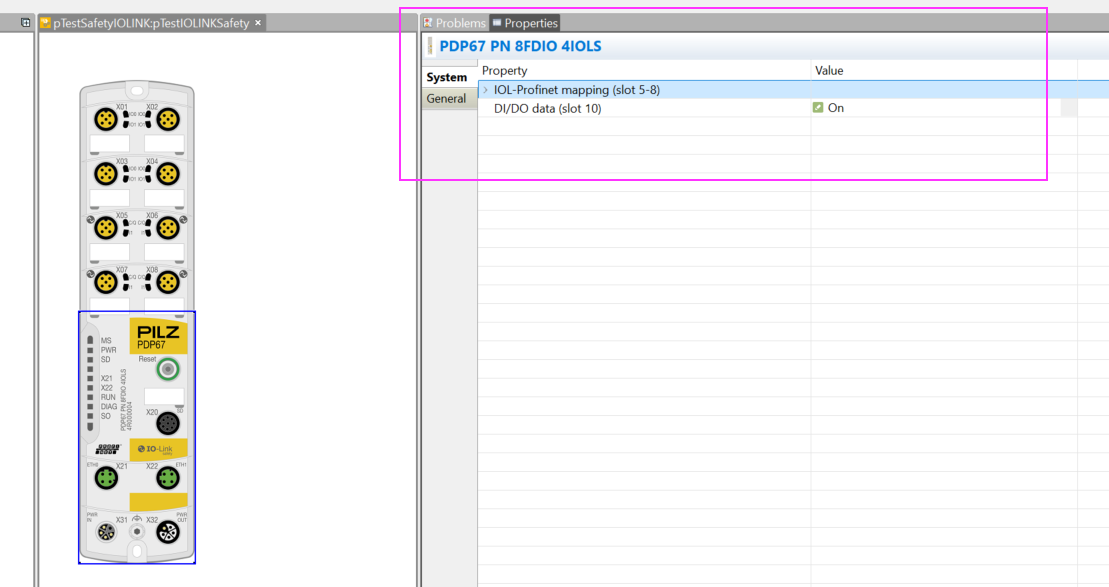Click the restore view icon left of the editor tab

pos(25,23)
